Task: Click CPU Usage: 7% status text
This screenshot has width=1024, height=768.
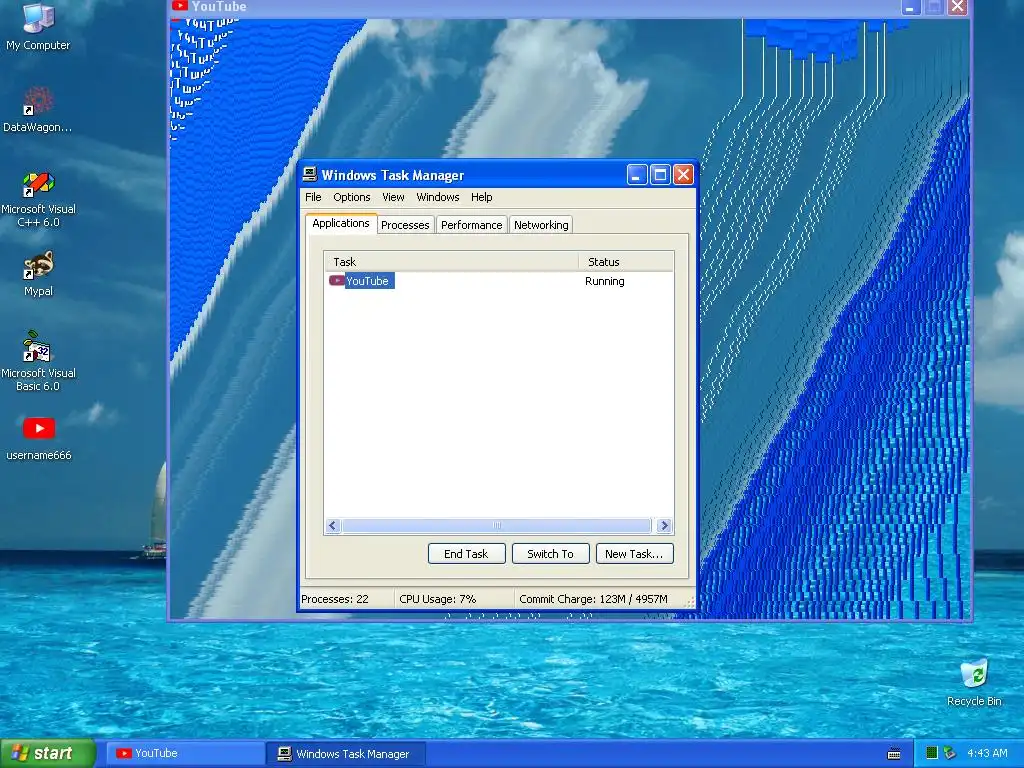Action: [x=438, y=599]
